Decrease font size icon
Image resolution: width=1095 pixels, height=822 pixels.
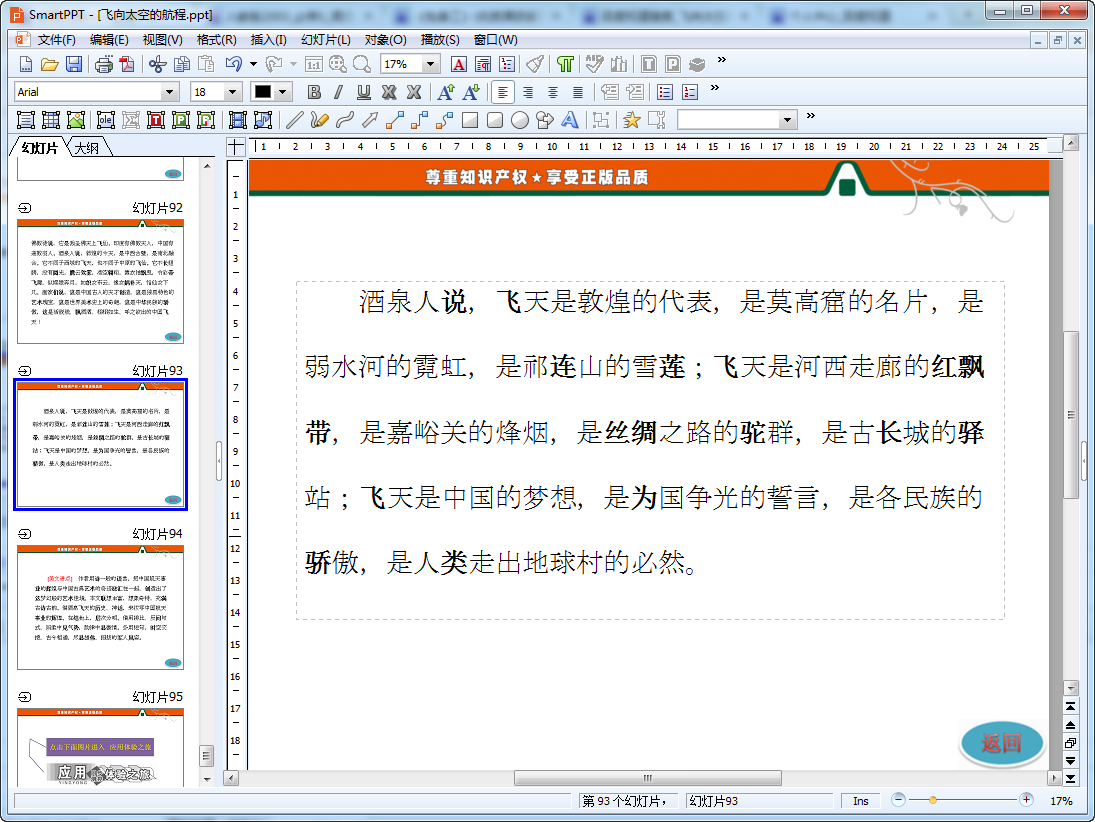tap(471, 92)
